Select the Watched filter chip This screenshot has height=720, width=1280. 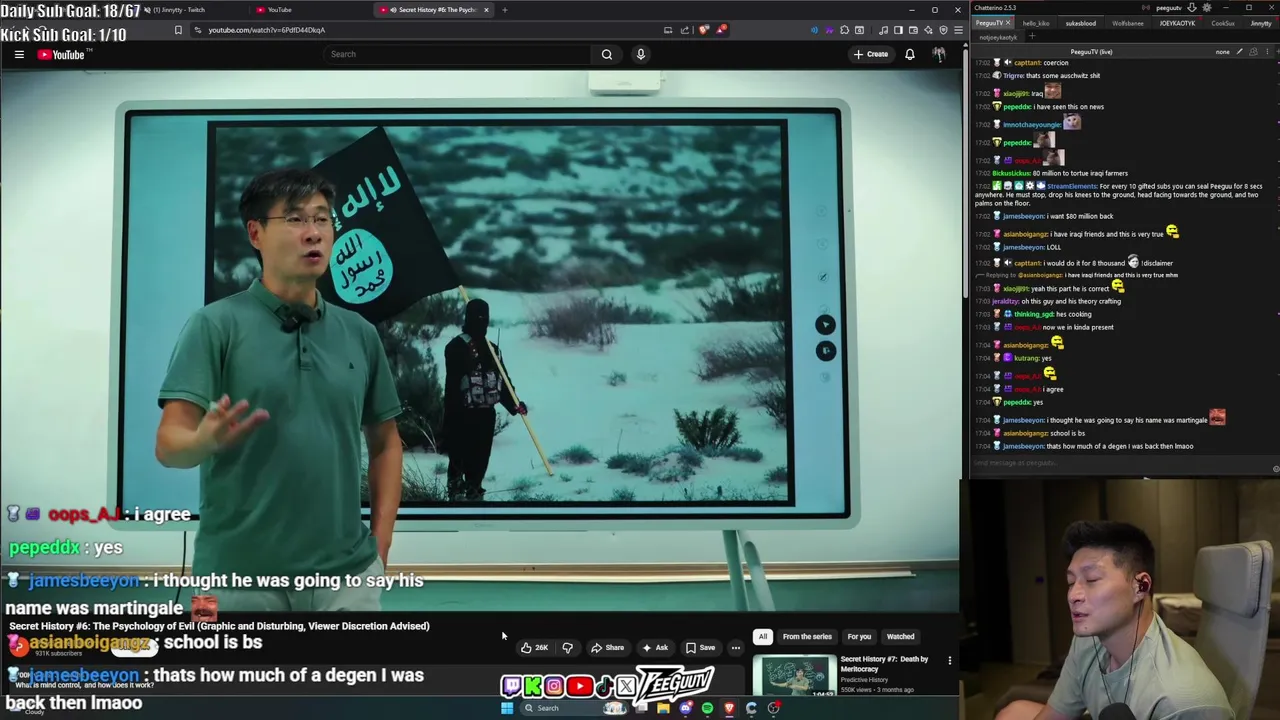[900, 637]
